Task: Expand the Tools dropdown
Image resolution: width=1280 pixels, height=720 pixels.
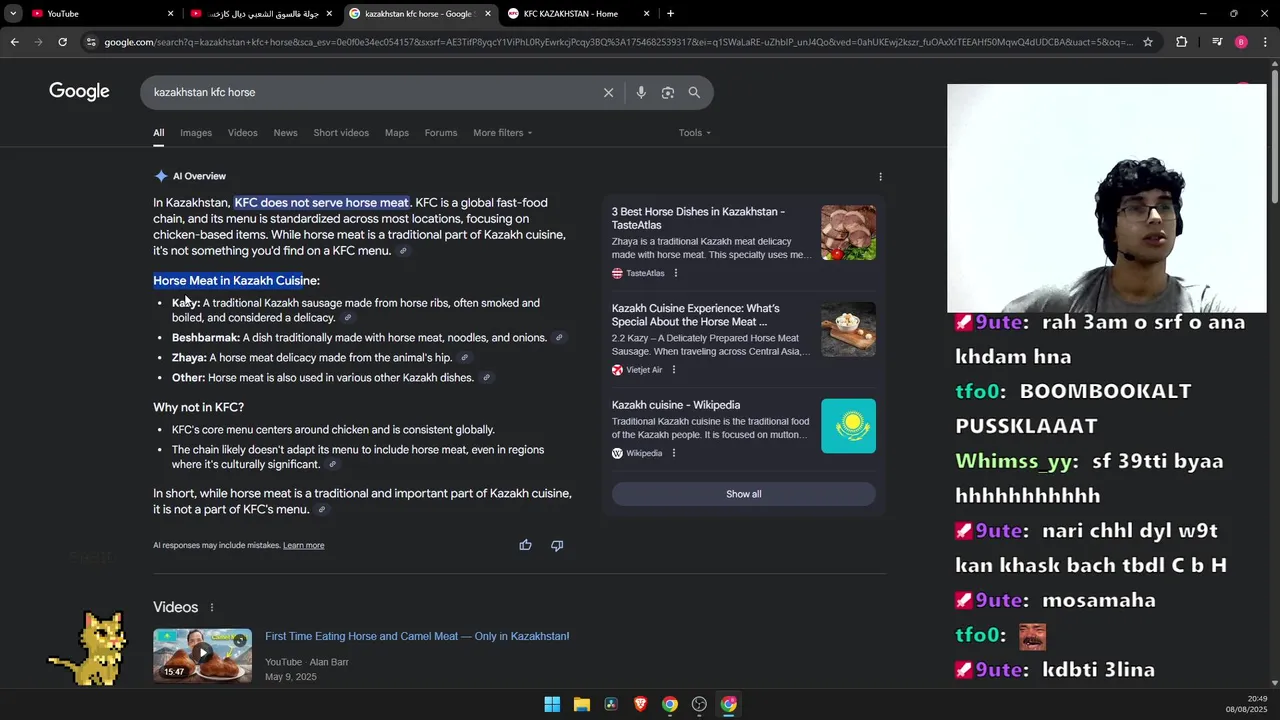Action: (x=694, y=133)
